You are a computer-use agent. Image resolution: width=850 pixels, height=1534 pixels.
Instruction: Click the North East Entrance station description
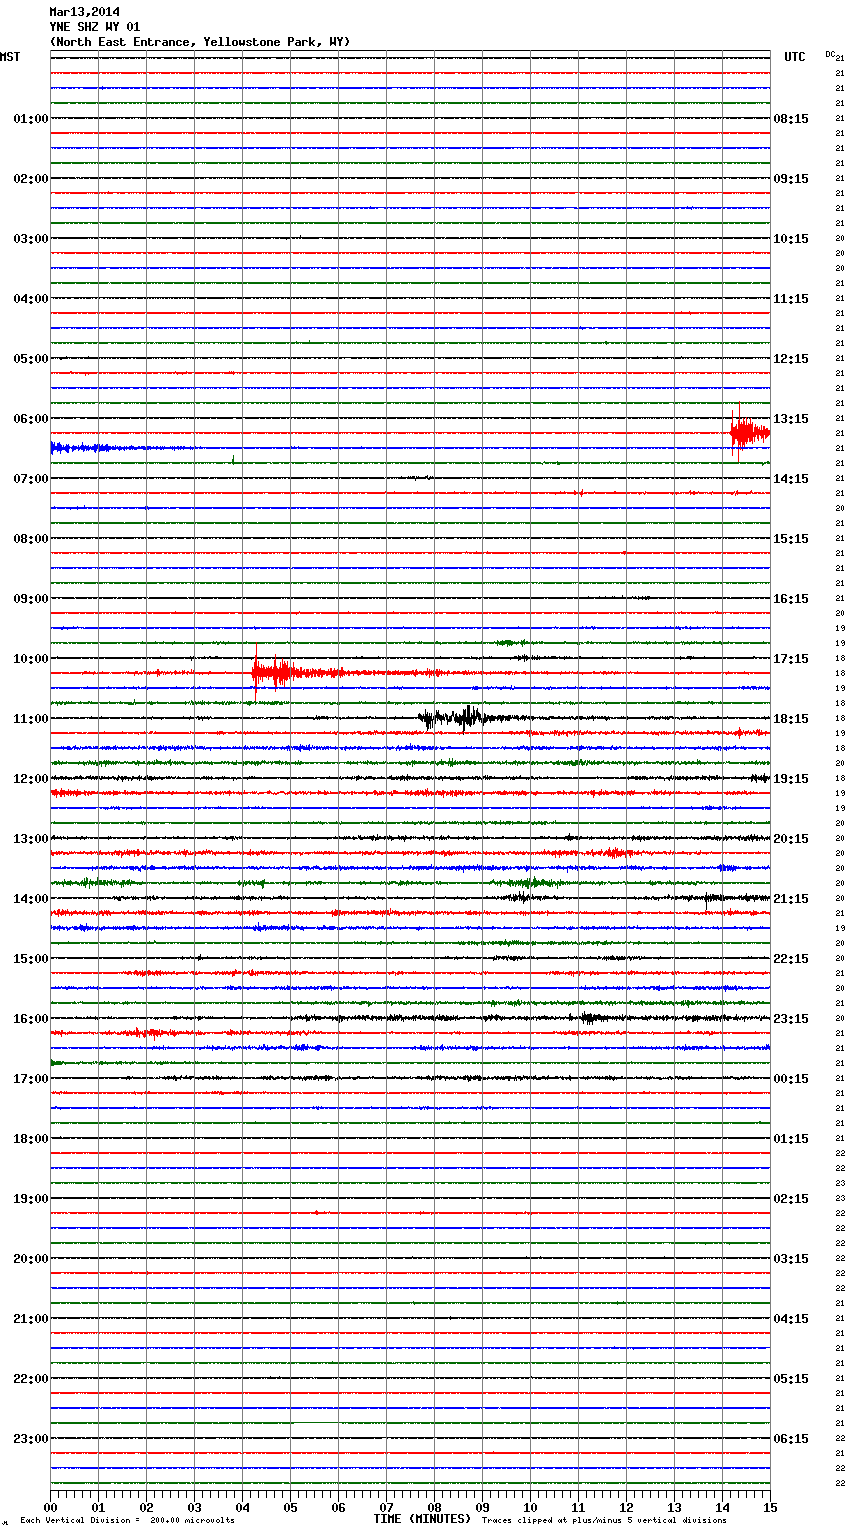200,42
